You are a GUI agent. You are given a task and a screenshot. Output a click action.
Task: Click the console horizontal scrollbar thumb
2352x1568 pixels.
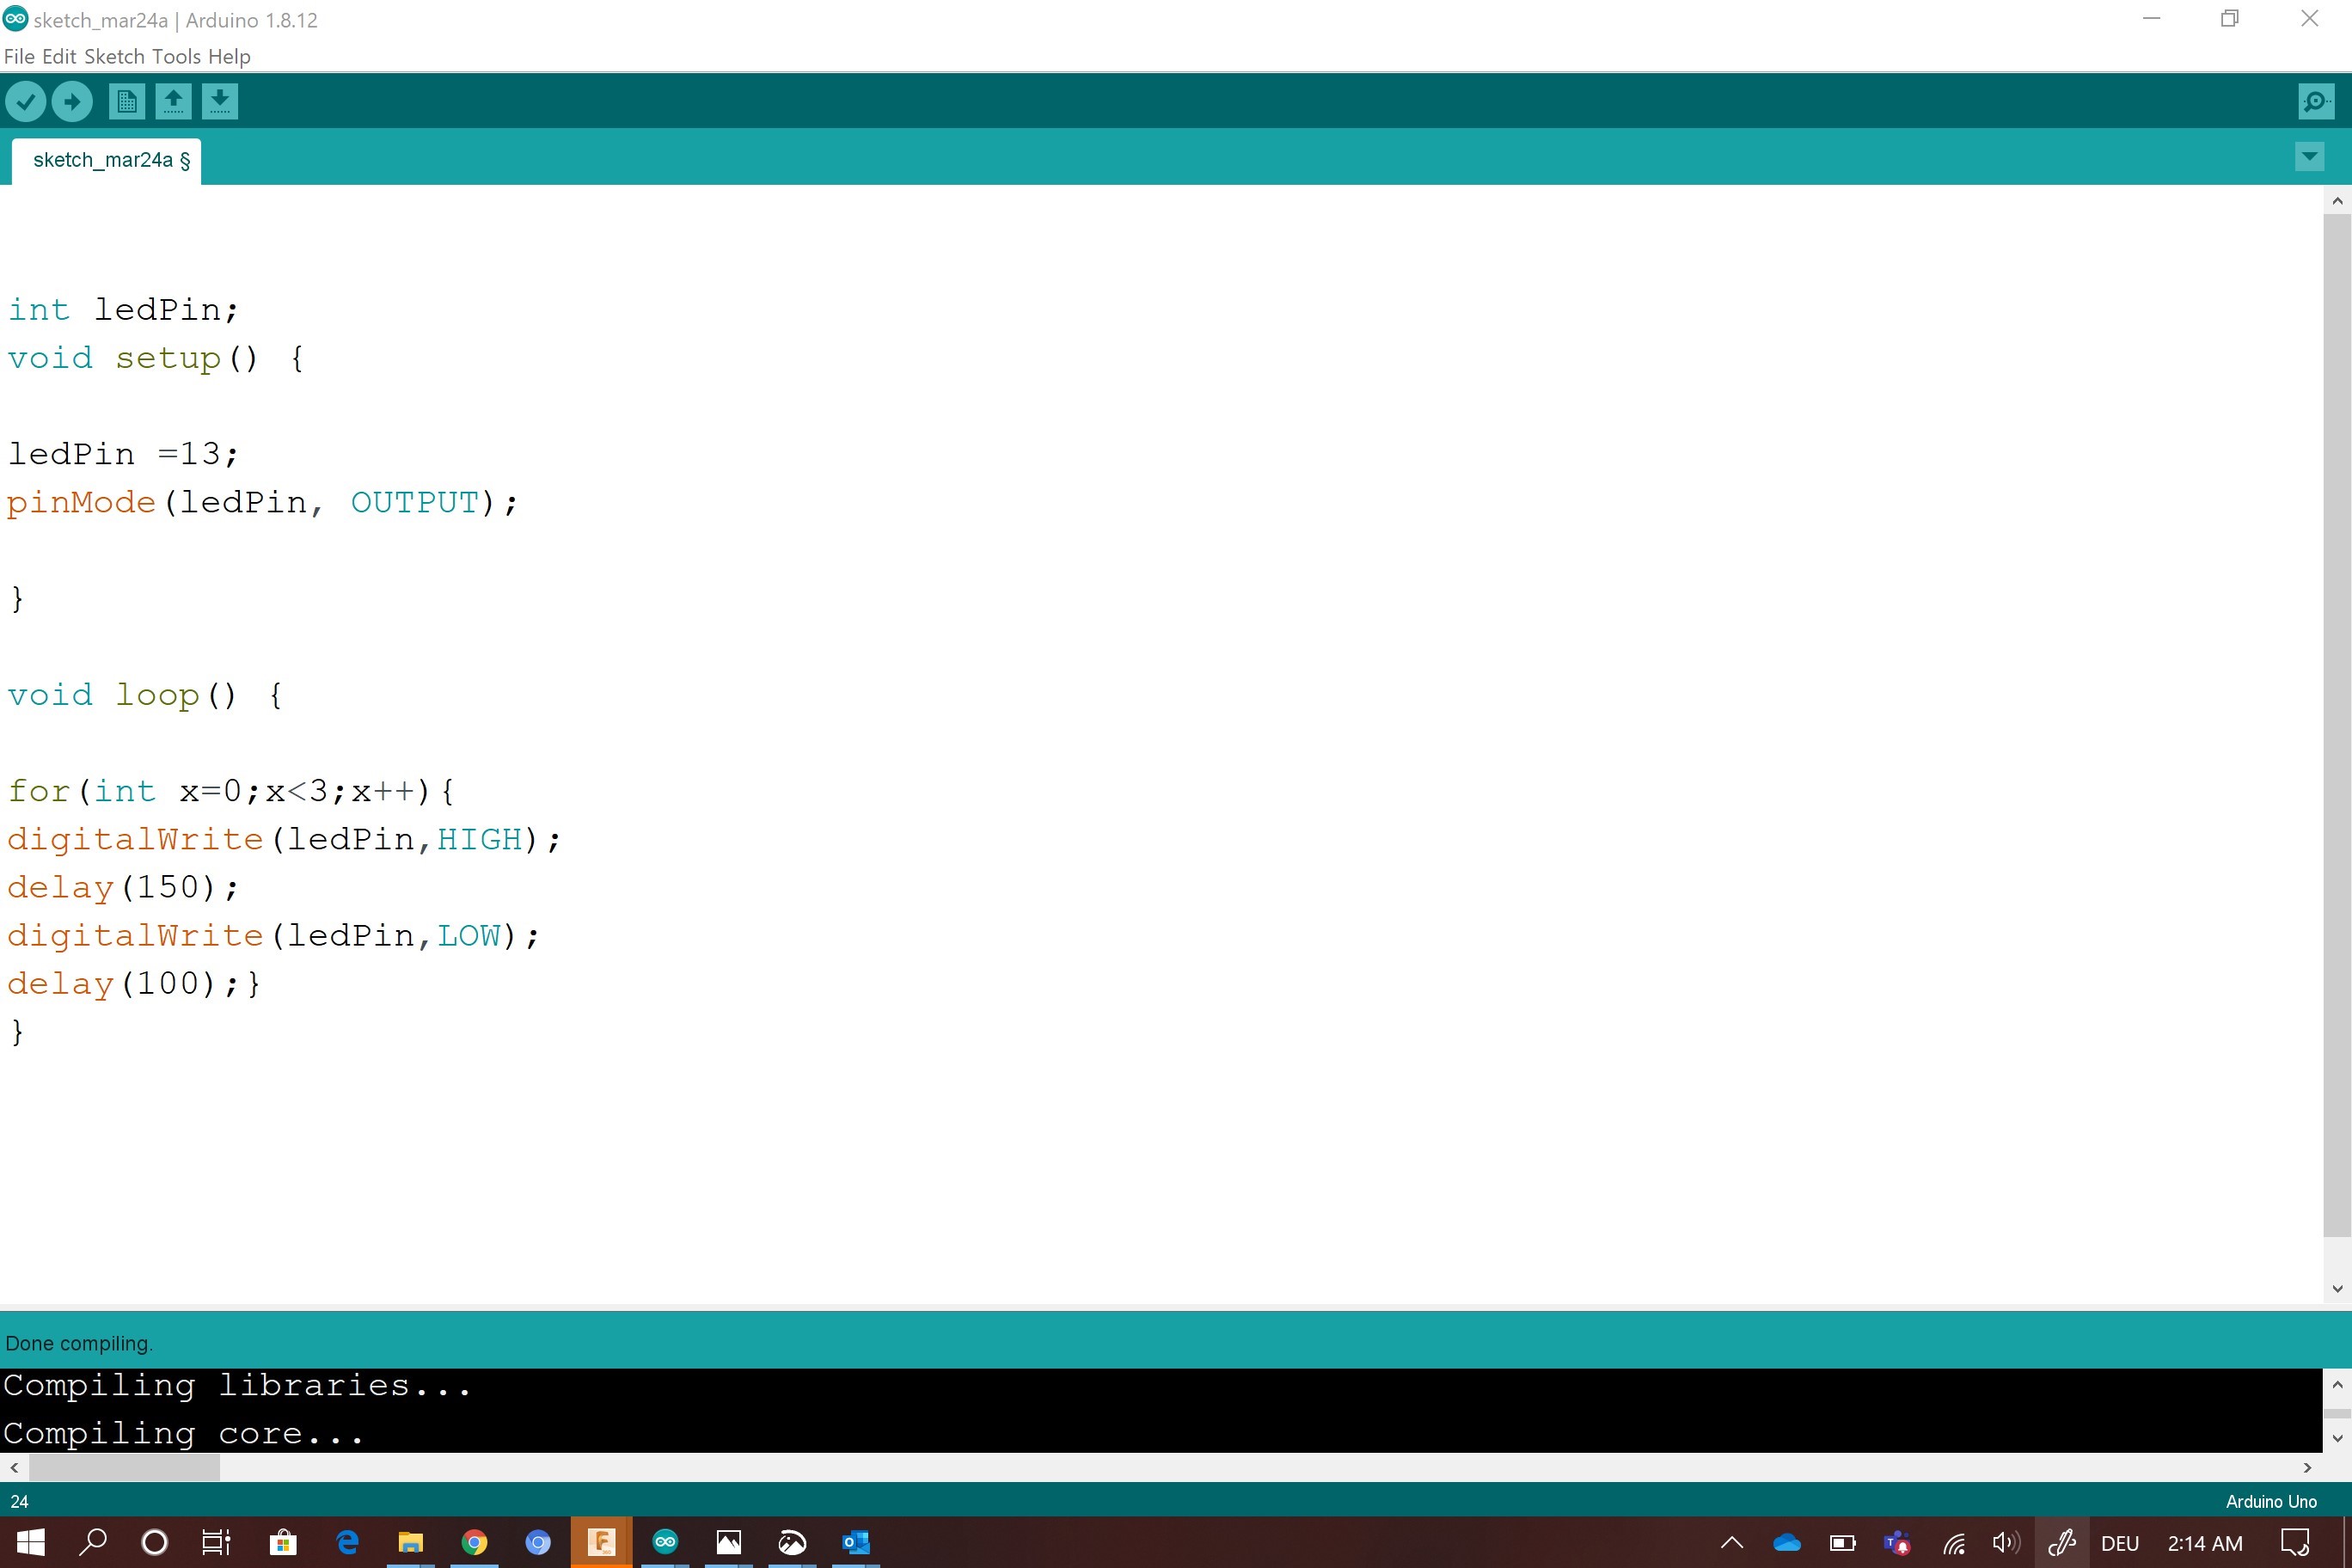pyautogui.click(x=124, y=1467)
